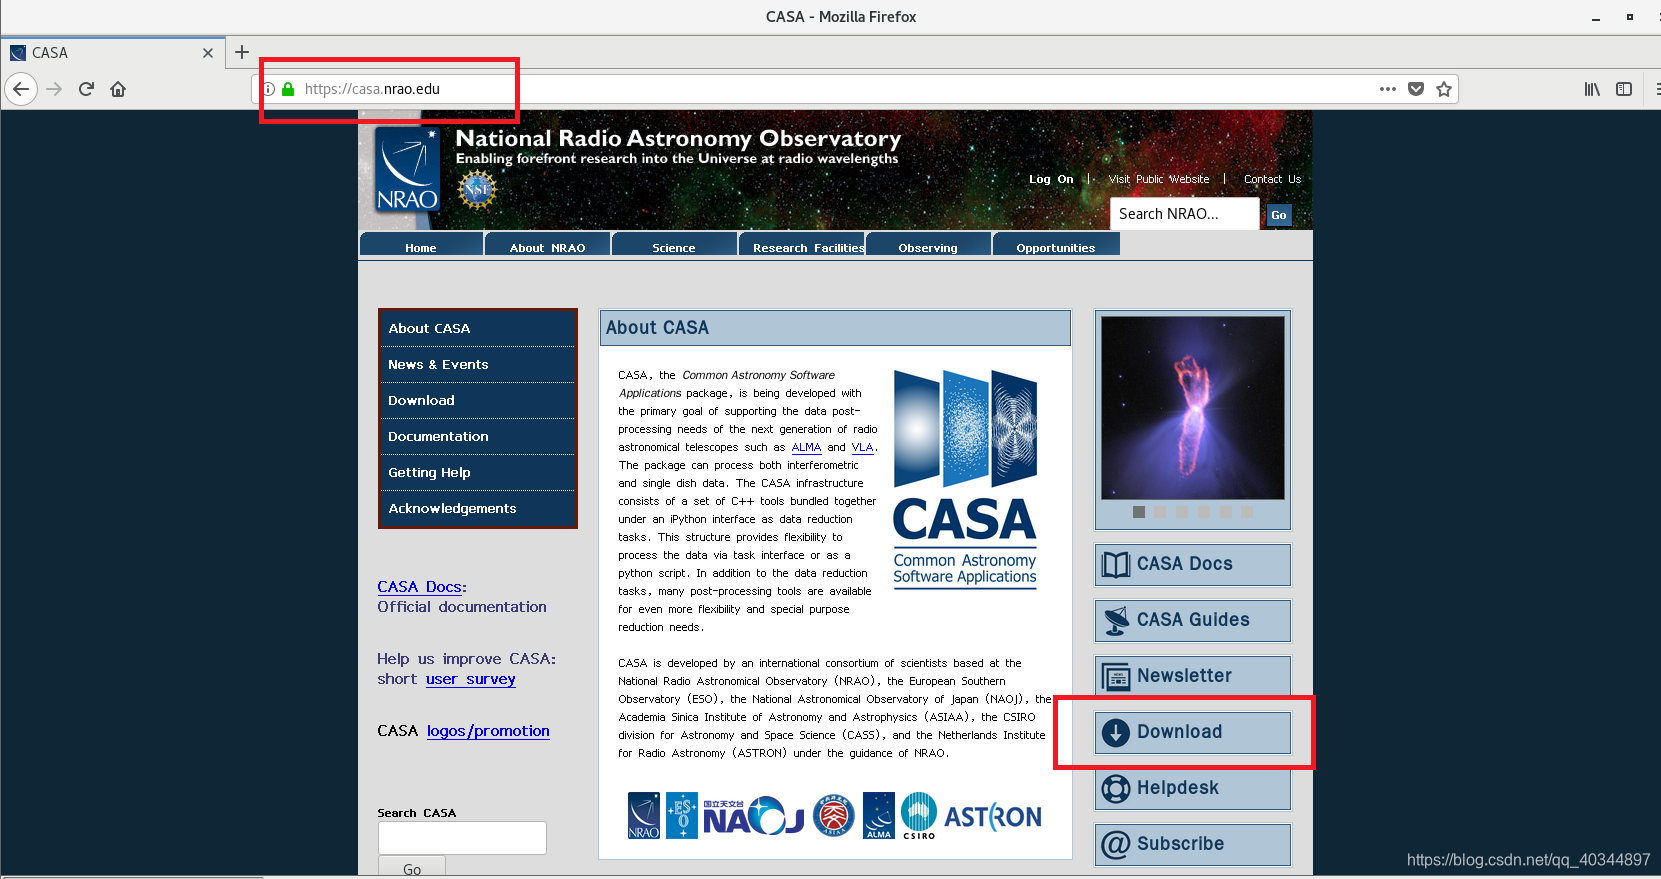This screenshot has width=1661, height=879.
Task: Show site information icon in address bar
Action: [269, 89]
